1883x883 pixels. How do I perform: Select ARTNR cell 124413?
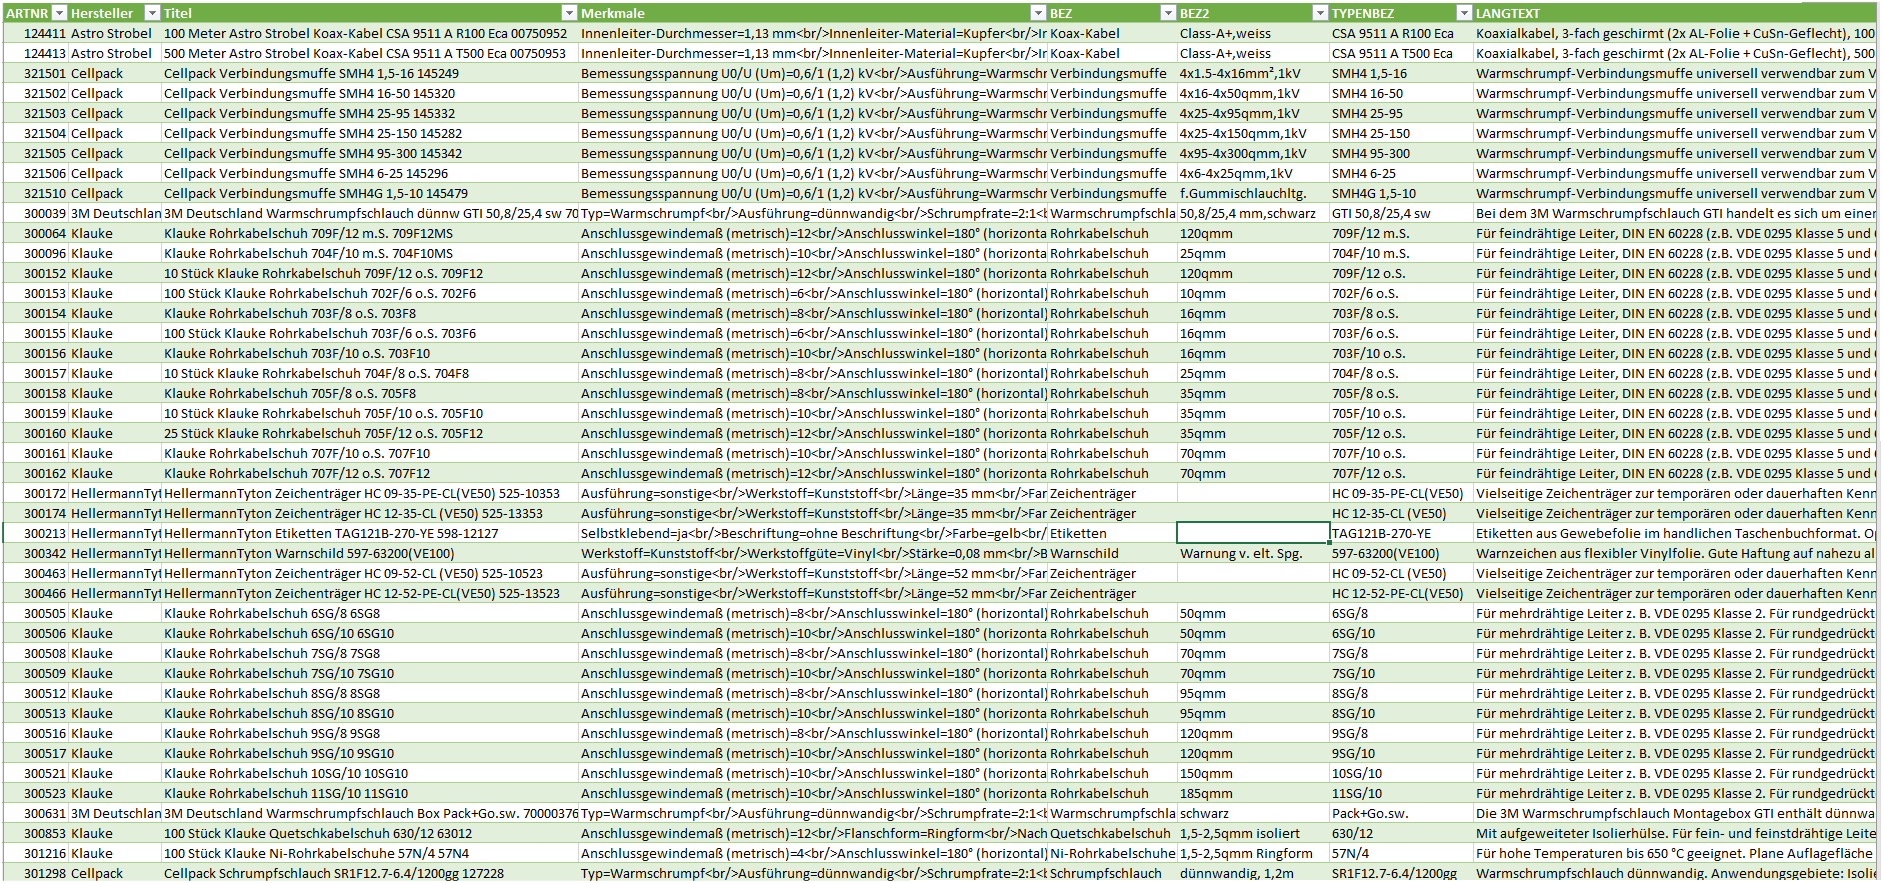pos(36,53)
